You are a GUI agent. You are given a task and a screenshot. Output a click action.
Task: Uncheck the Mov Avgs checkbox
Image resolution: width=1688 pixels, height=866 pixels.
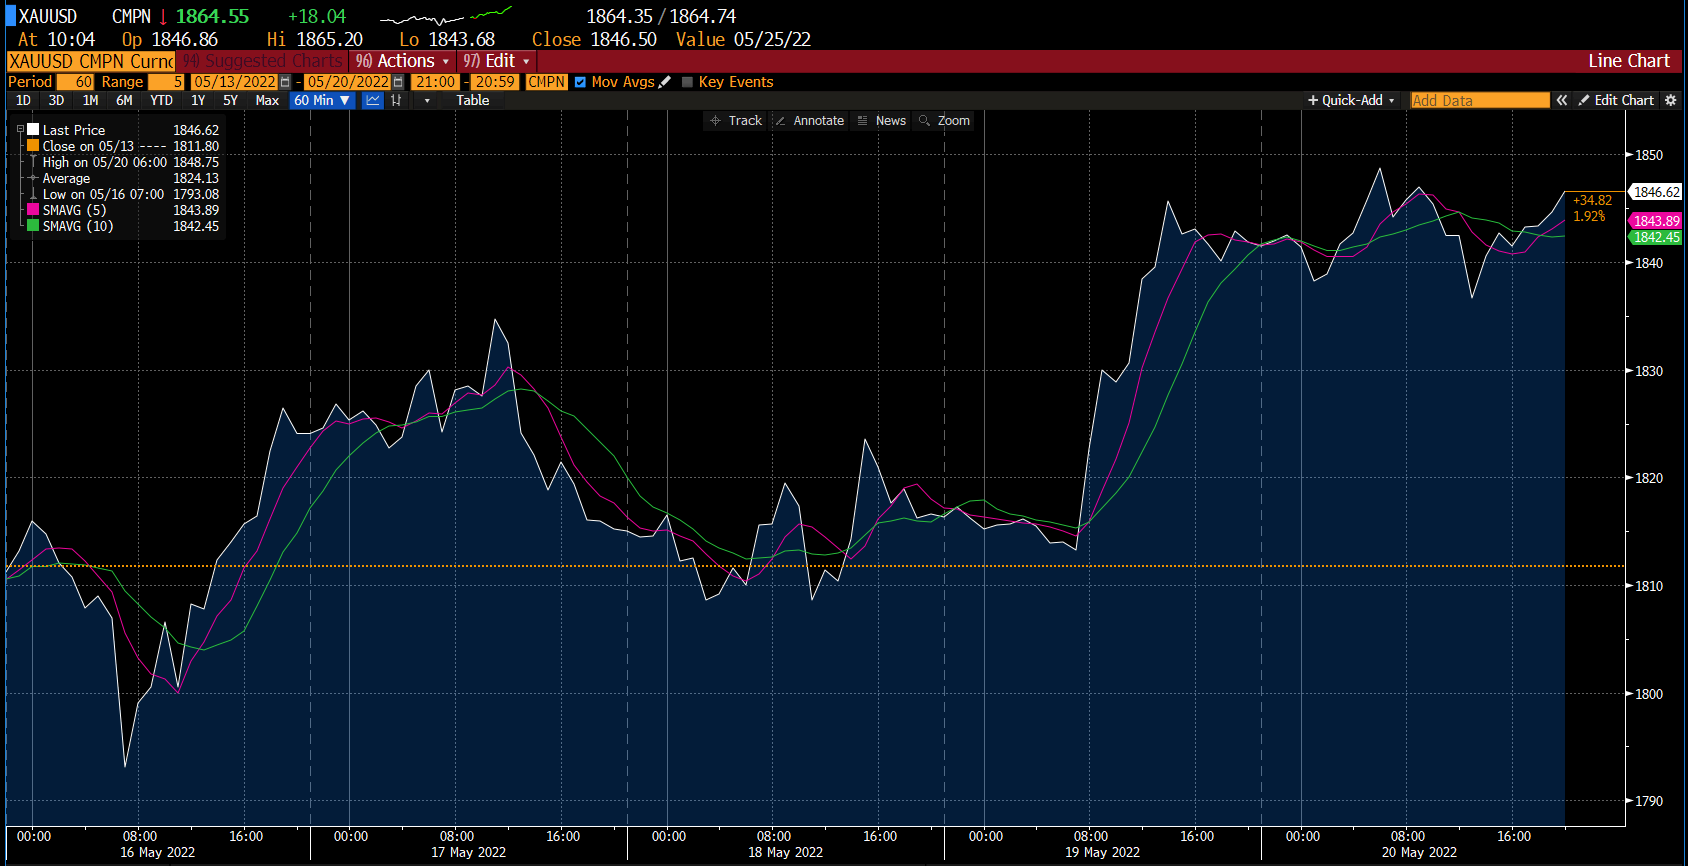(580, 82)
